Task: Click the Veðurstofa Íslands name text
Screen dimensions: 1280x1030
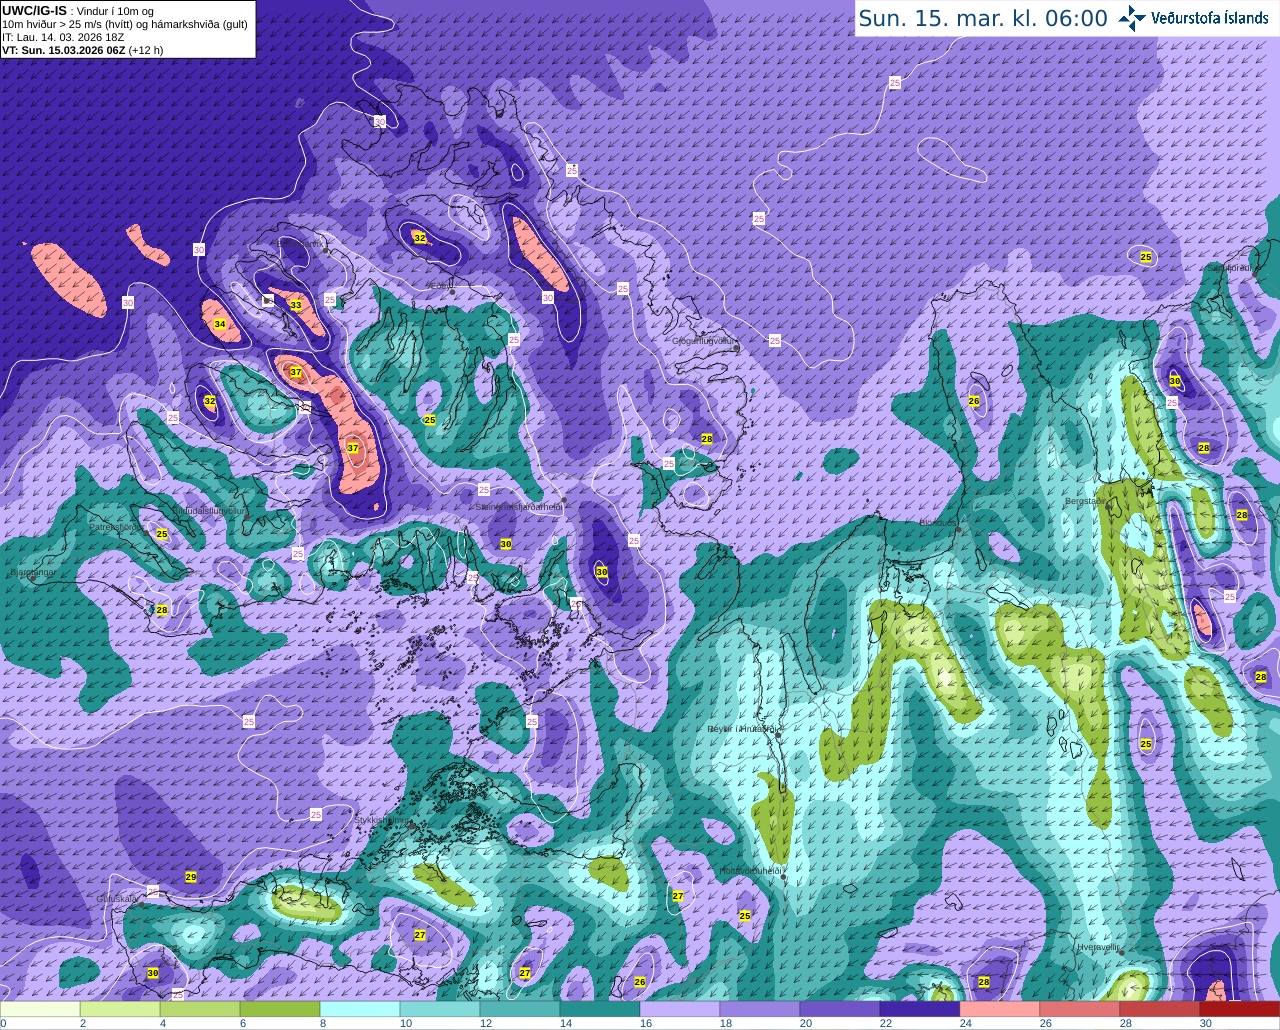Action: point(1210,18)
